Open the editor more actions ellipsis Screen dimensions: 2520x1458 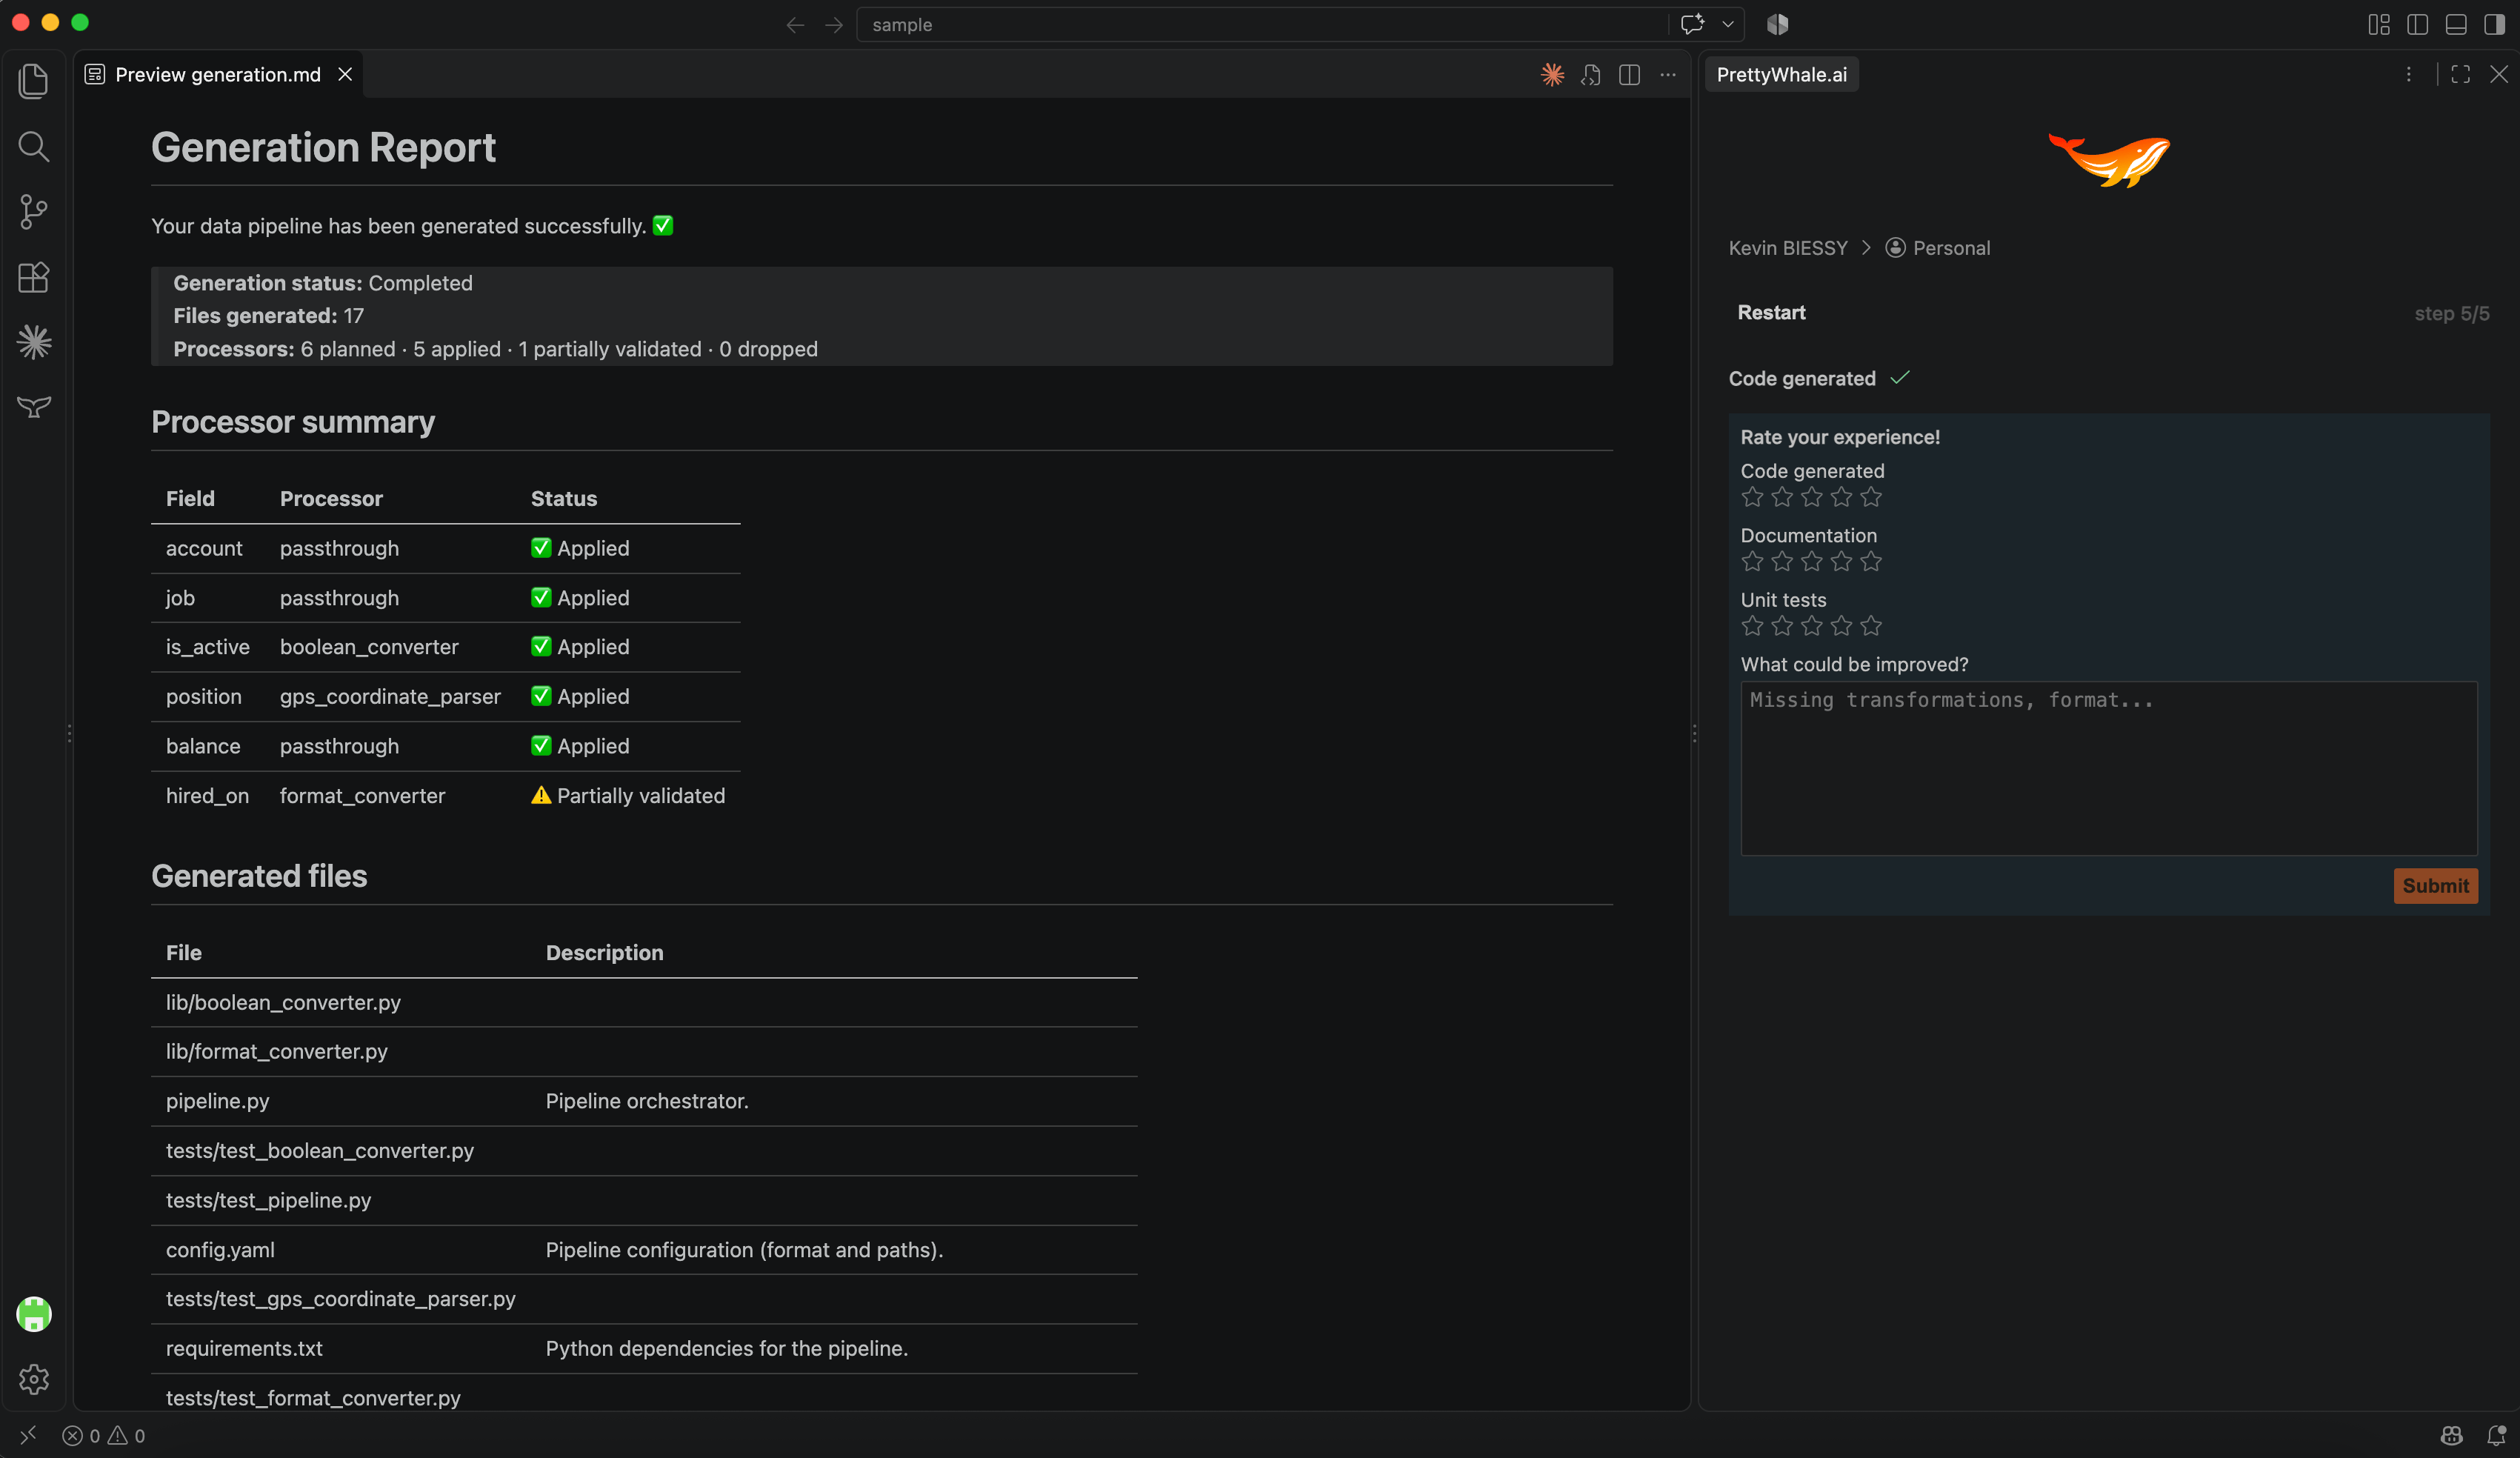click(x=1668, y=75)
